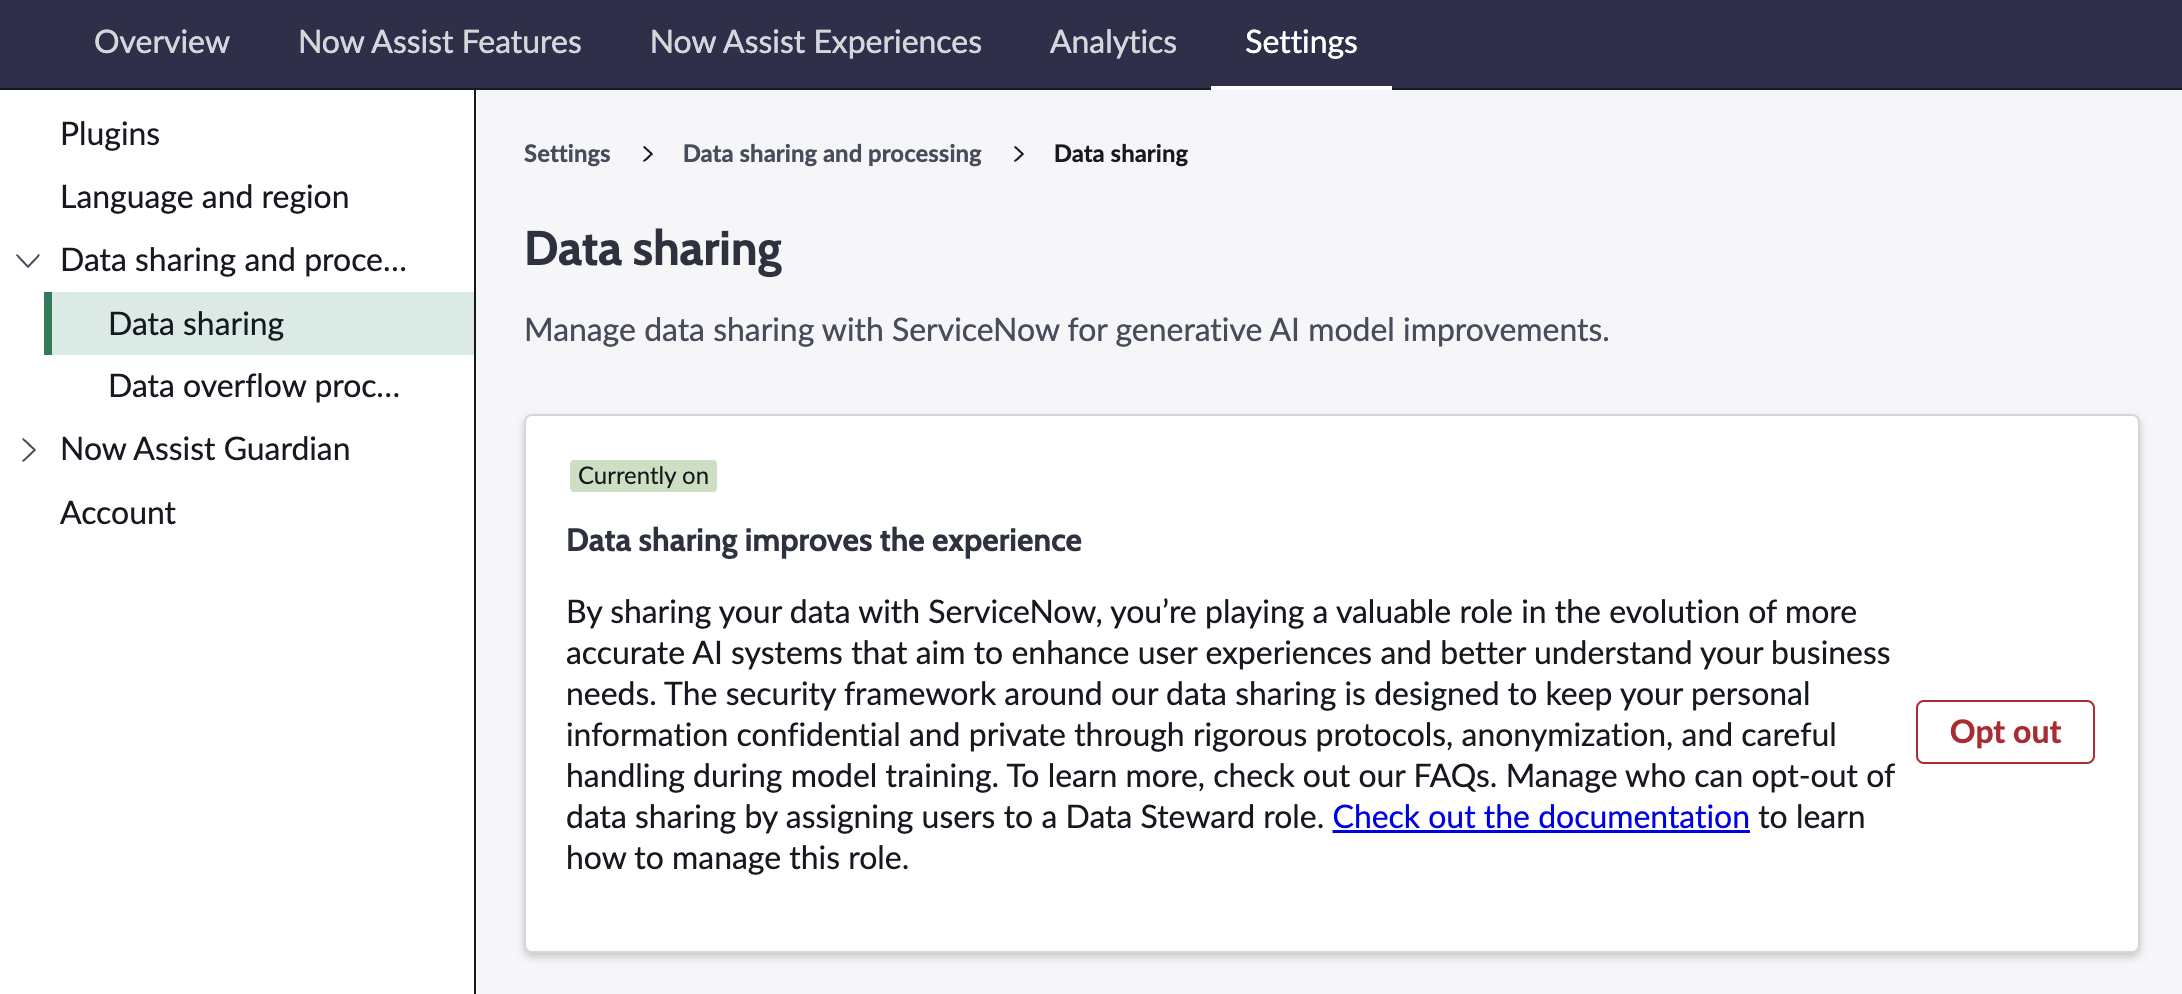
Task: Click Data sharing improves the experience heading
Action: coord(824,541)
